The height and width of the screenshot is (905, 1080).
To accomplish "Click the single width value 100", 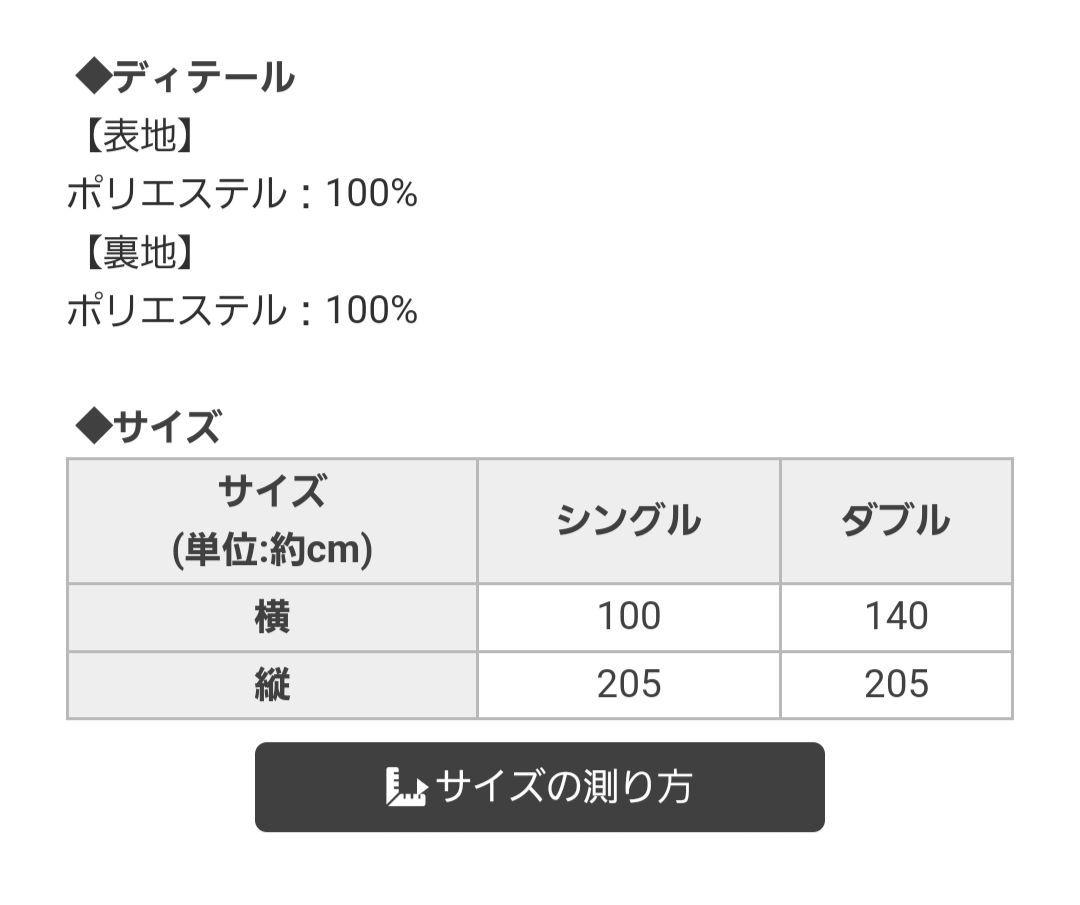I will coord(628,616).
